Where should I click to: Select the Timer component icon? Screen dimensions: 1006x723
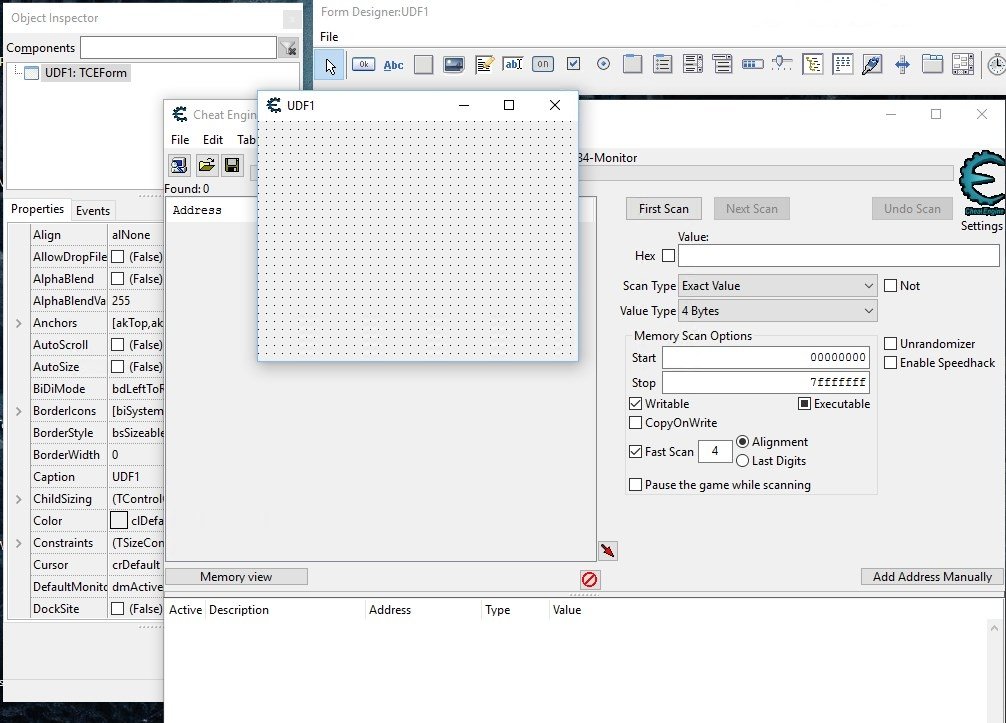[996, 65]
